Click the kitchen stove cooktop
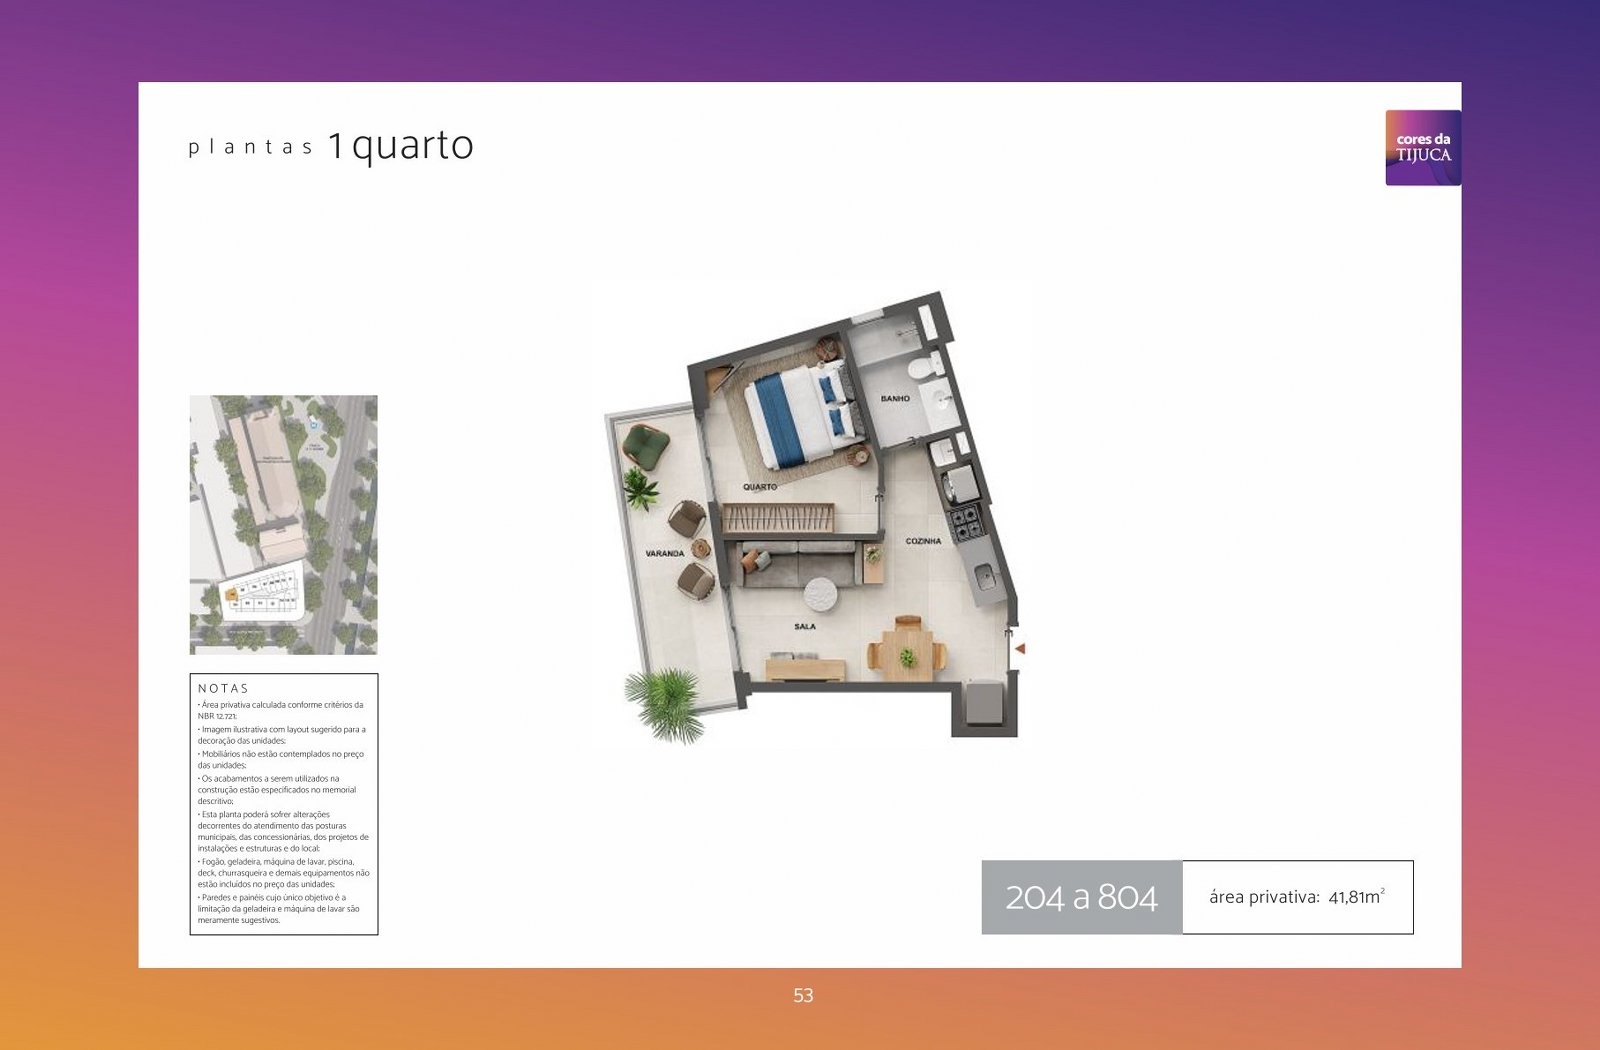 click(x=966, y=521)
